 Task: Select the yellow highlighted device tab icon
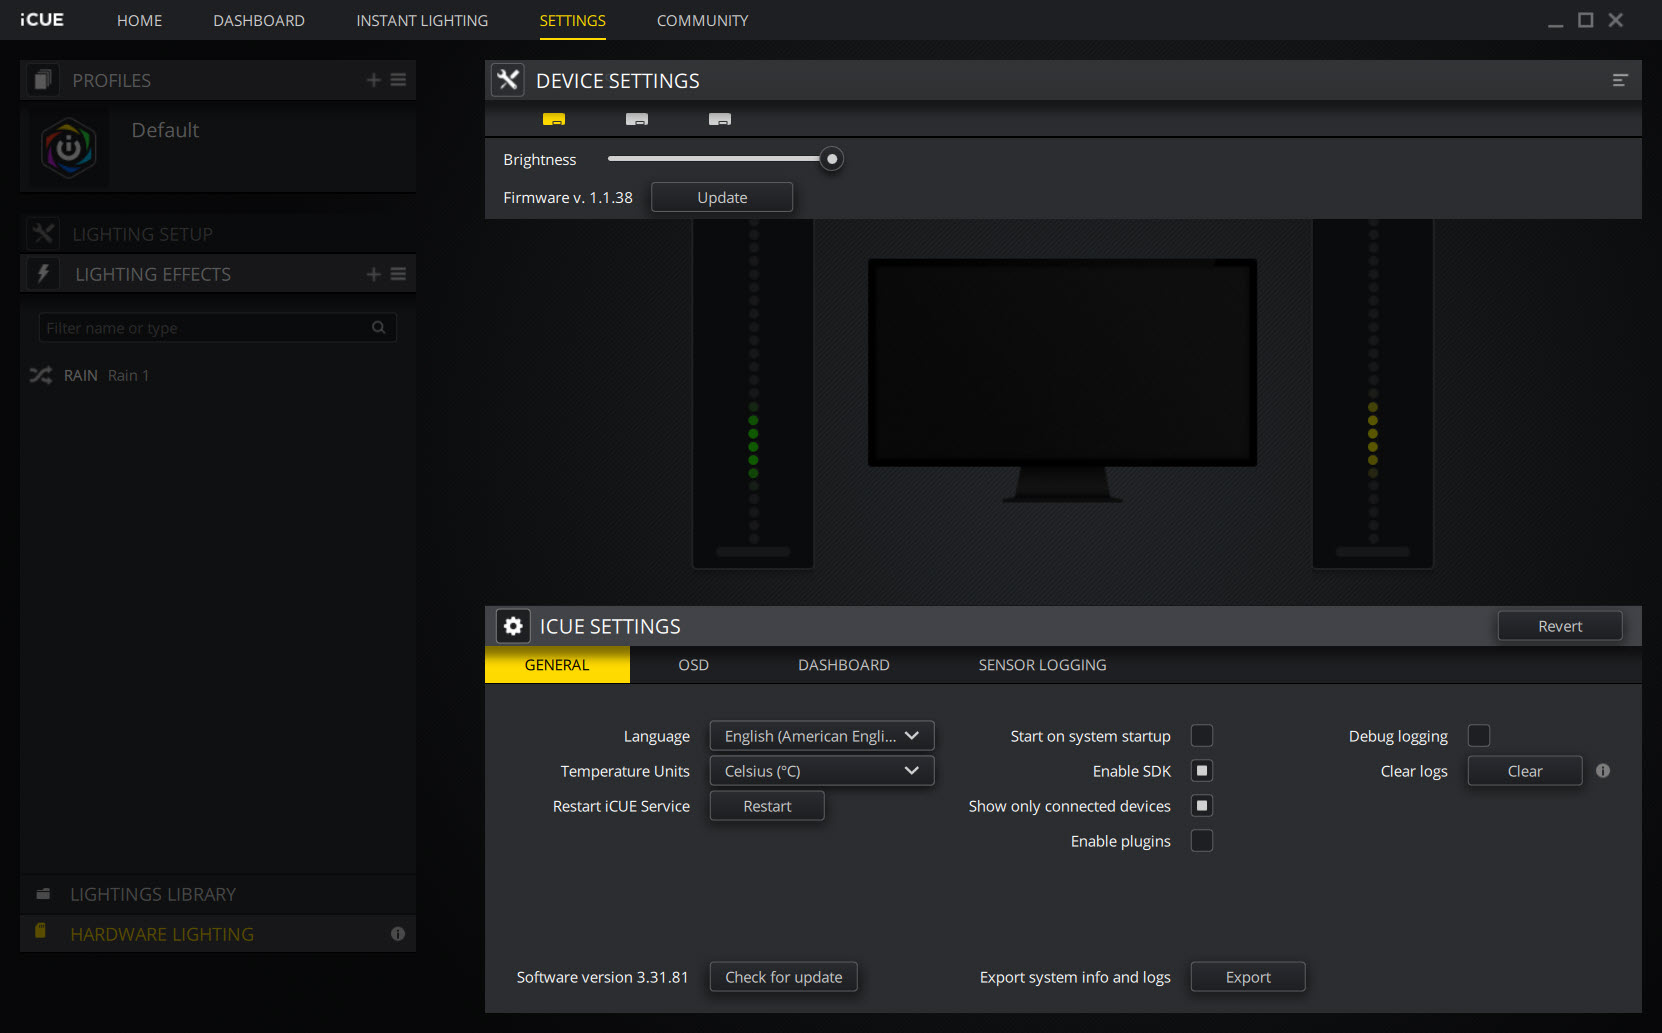554,119
